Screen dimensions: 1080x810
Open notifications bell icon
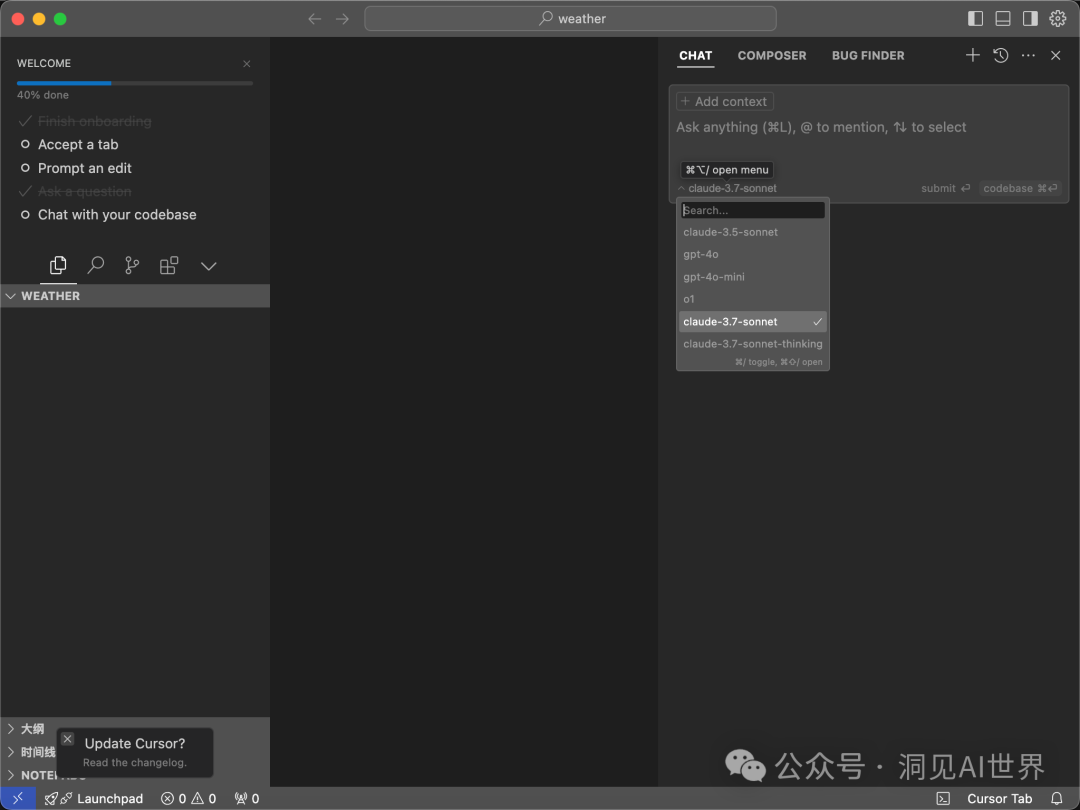(1057, 798)
